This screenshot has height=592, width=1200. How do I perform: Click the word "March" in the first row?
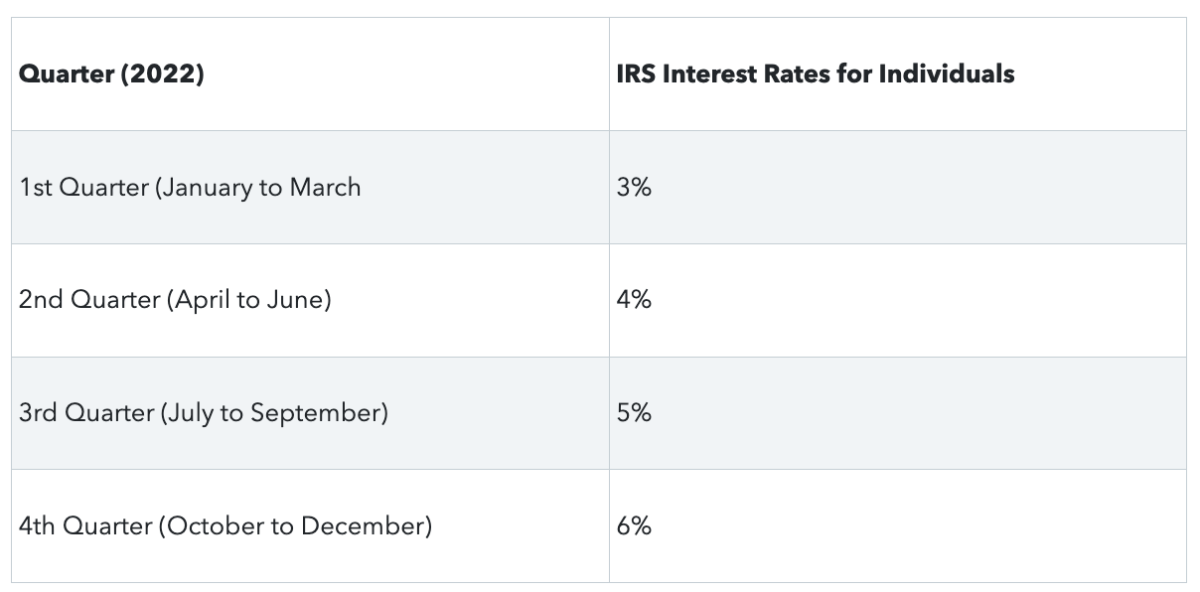324,187
